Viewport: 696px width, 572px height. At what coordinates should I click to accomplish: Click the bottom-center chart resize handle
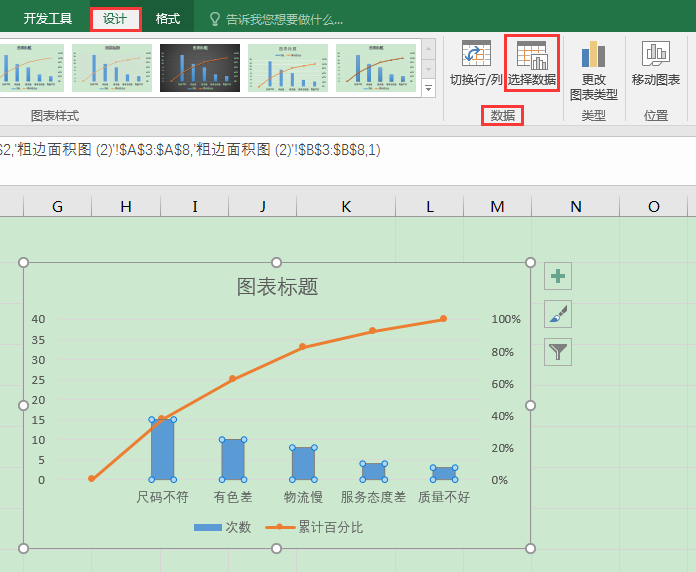[276, 548]
